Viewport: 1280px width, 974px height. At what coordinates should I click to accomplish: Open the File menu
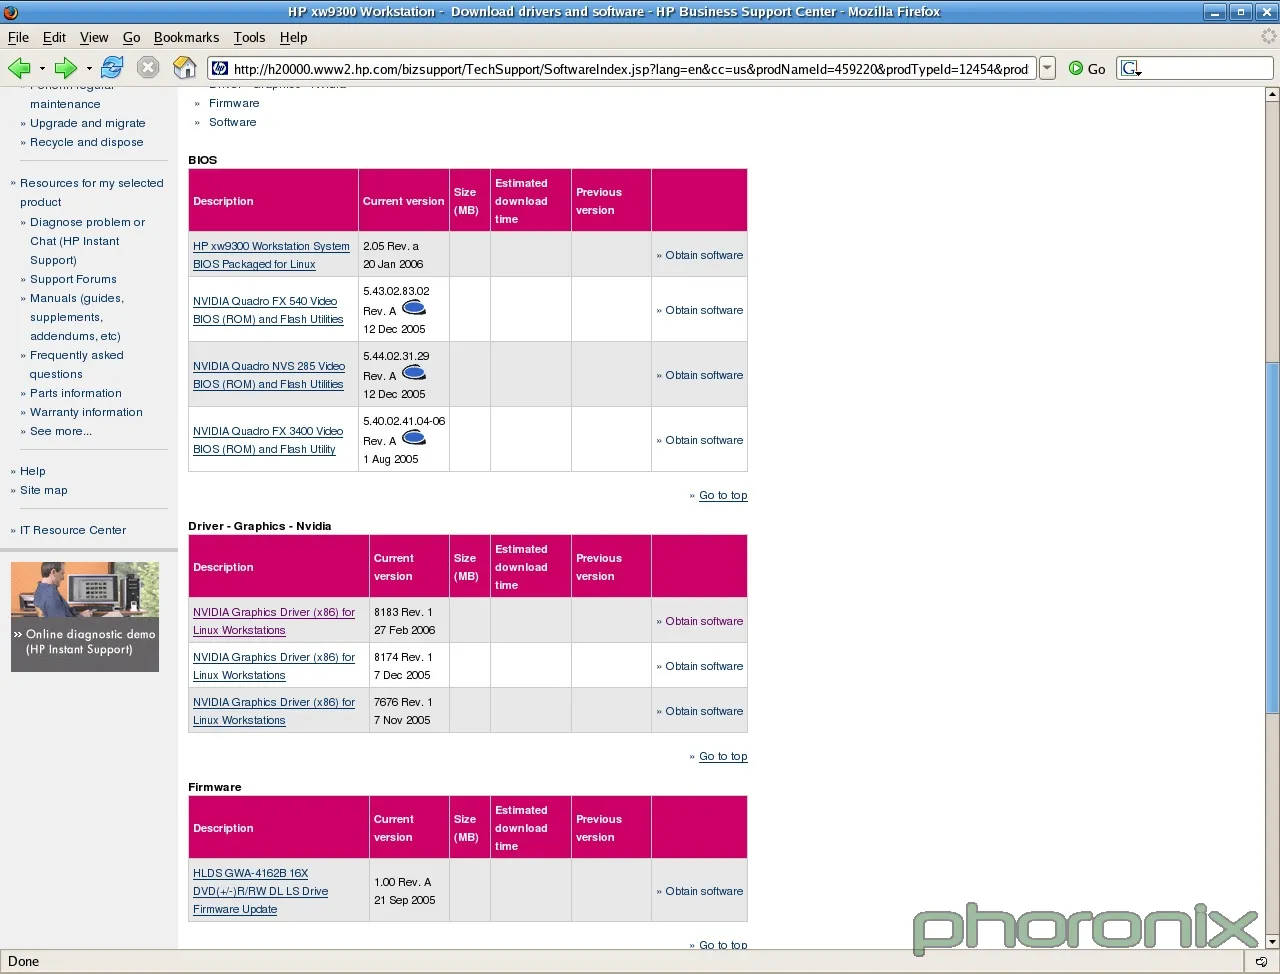[x=18, y=37]
